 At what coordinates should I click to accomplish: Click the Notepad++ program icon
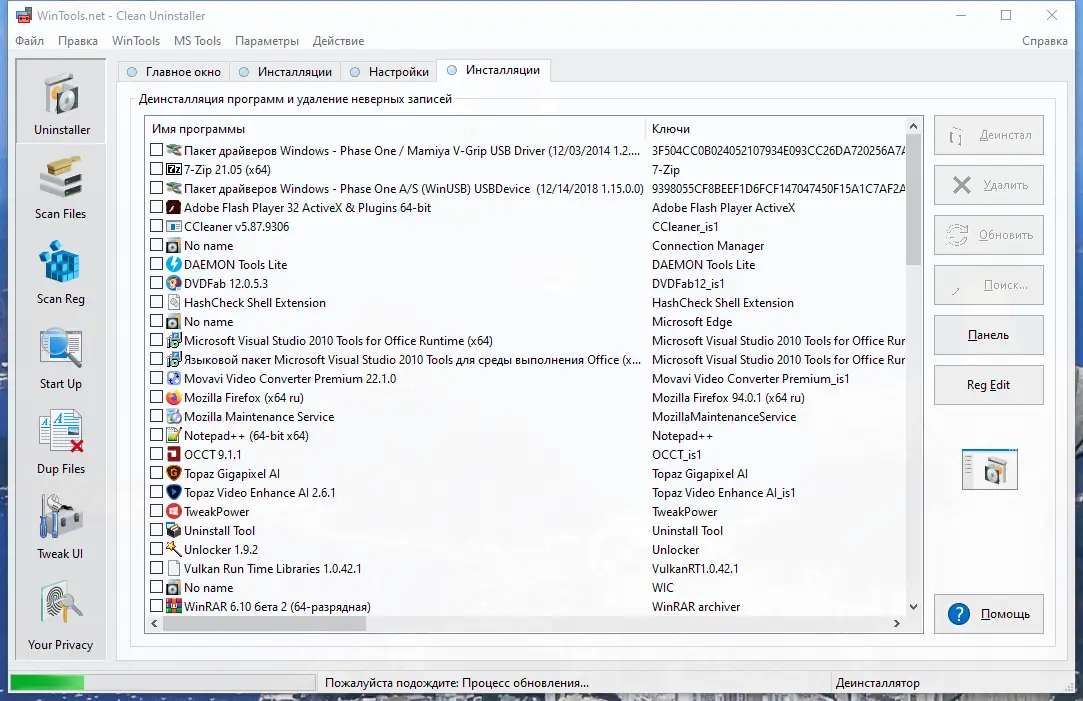click(x=174, y=436)
